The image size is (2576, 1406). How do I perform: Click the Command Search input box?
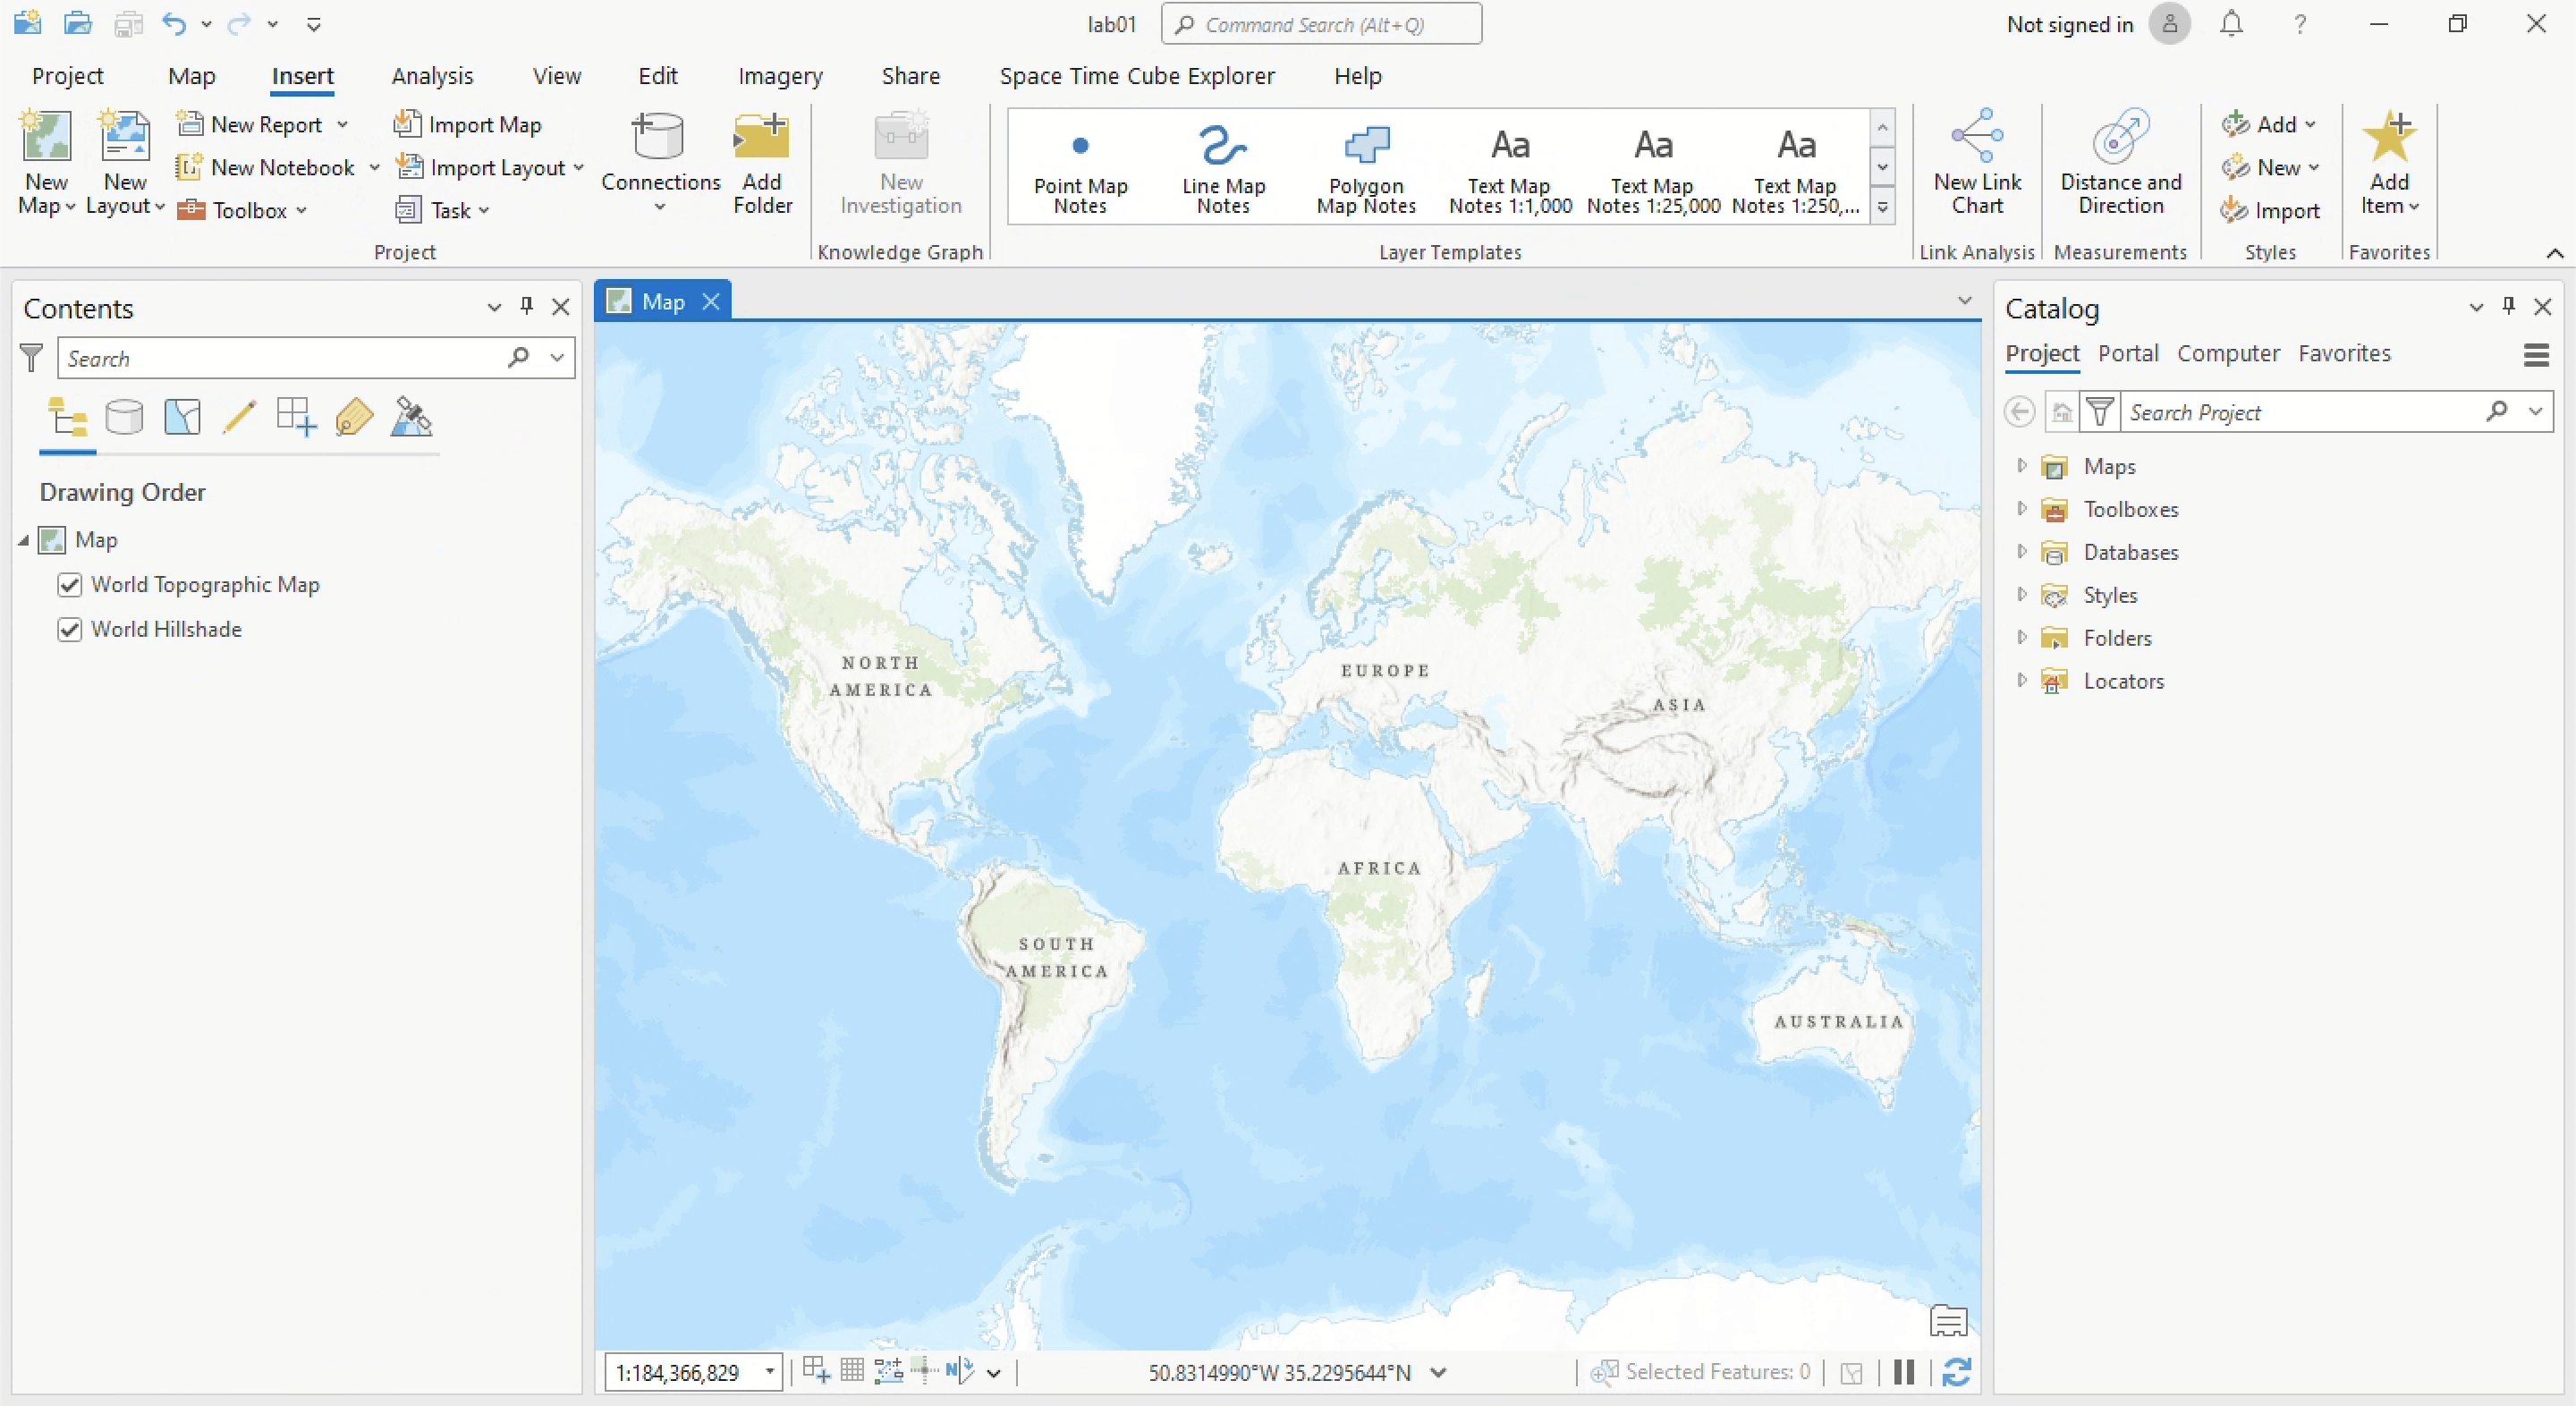click(1320, 24)
